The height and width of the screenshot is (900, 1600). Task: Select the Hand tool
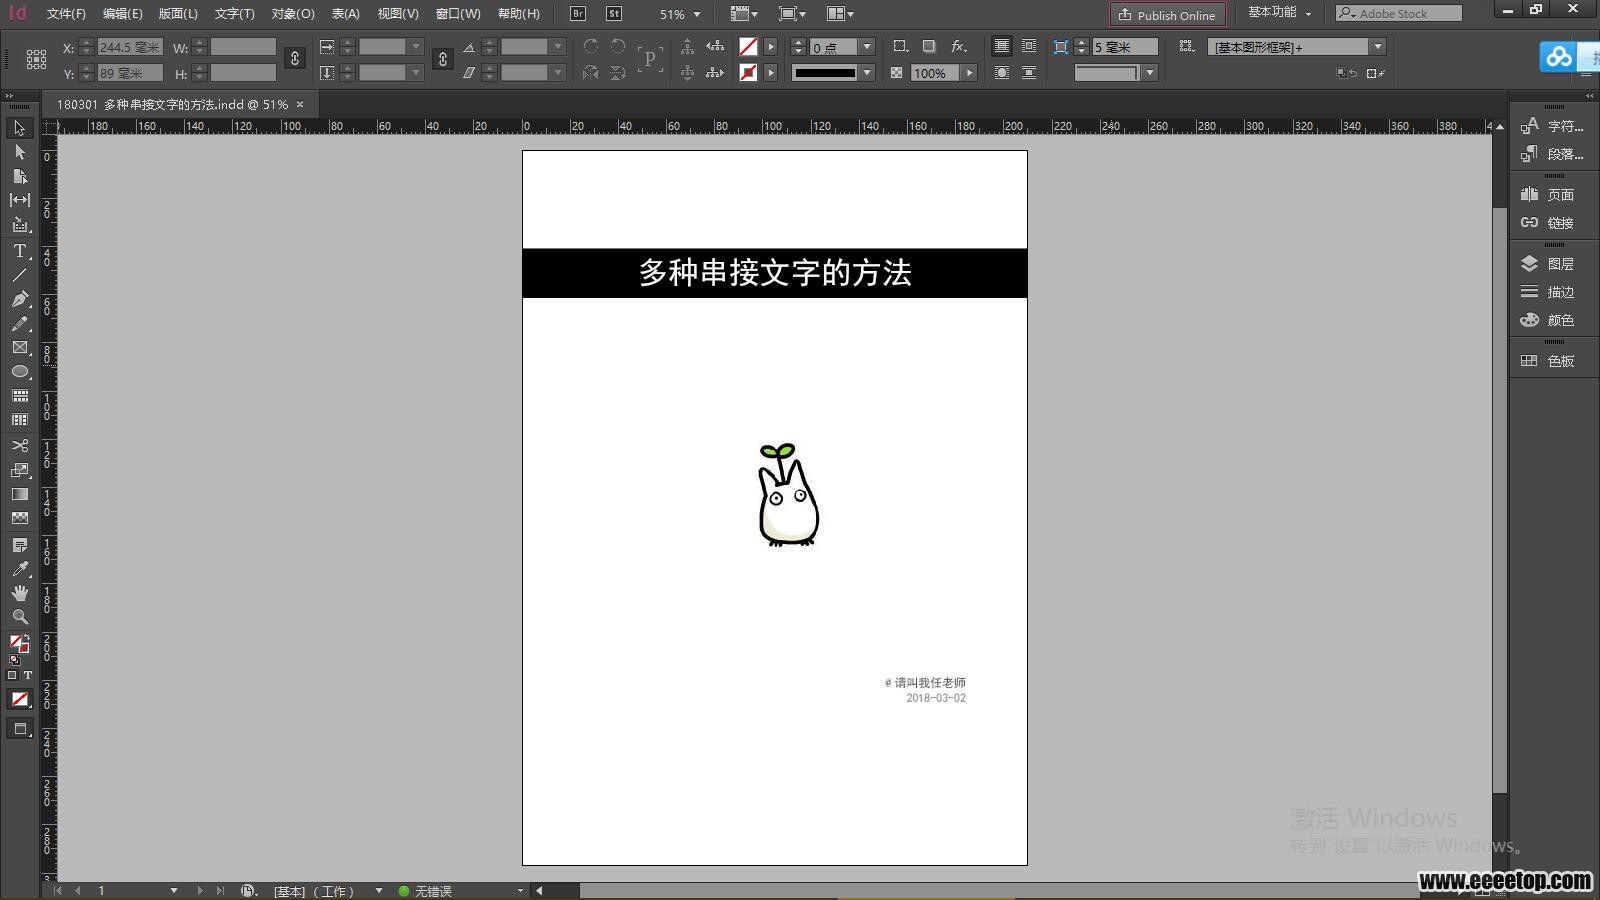click(x=19, y=593)
